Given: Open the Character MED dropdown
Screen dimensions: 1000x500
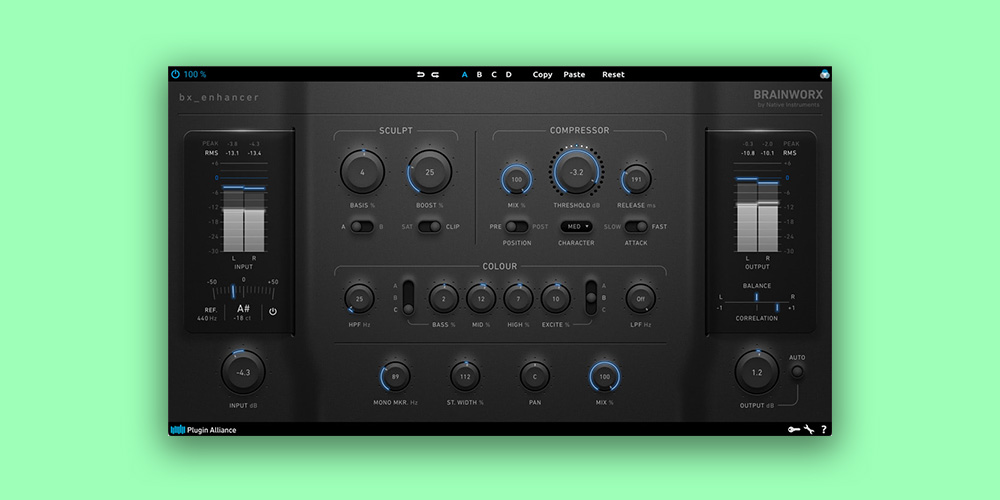Looking at the screenshot, I should coord(577,226).
